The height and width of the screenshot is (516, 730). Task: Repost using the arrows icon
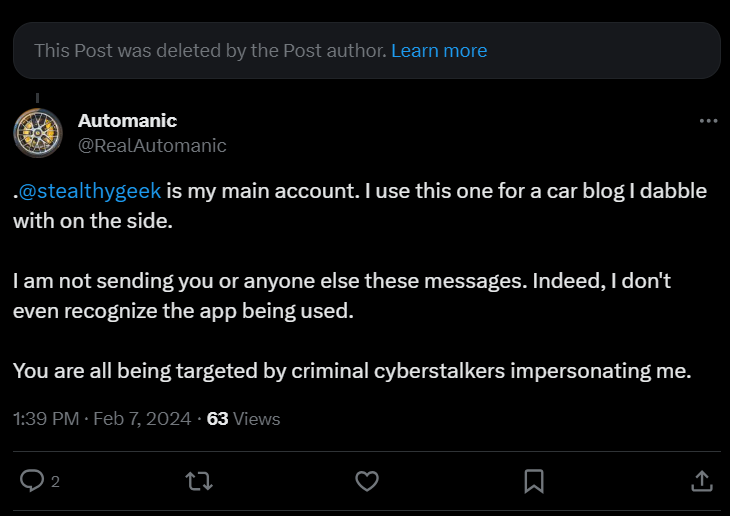pos(199,481)
